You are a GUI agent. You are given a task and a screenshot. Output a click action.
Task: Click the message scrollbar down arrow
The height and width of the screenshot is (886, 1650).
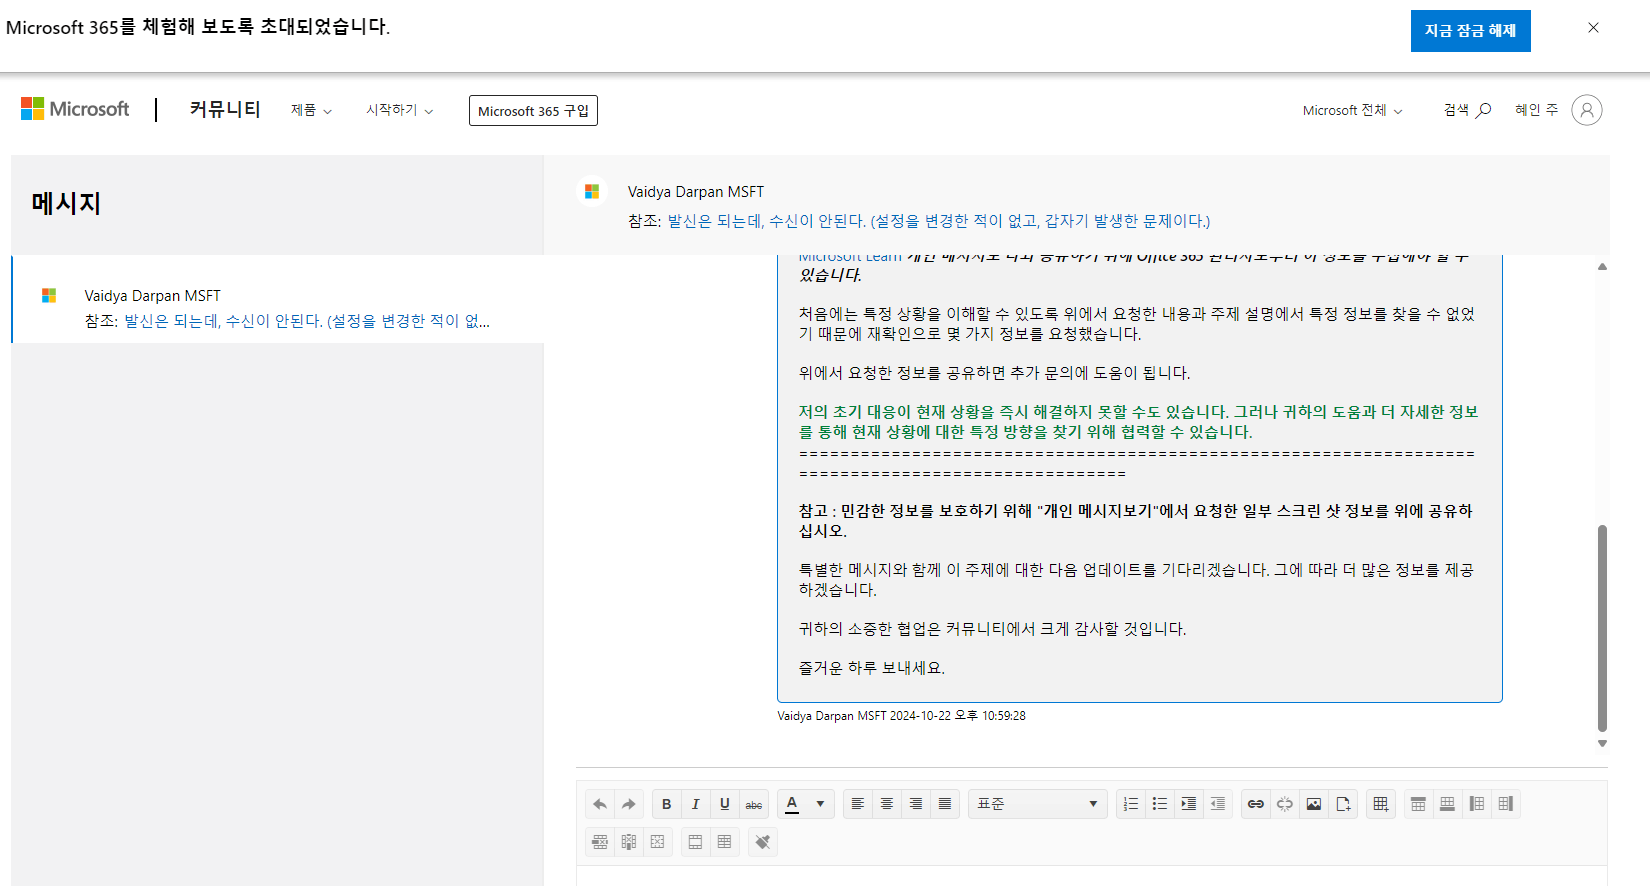click(x=1602, y=743)
